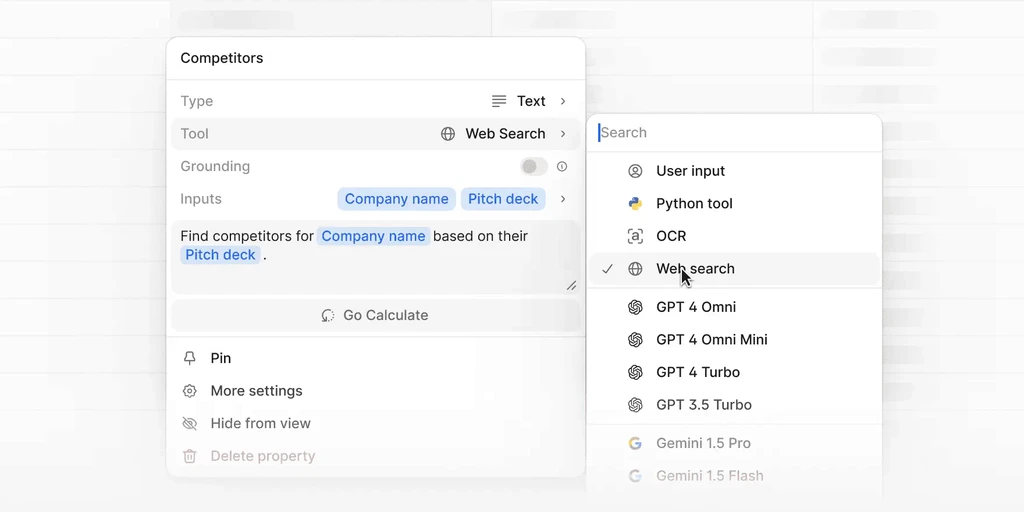Click the prompt box resize handle
Viewport: 1024px width, 512px height.
click(x=571, y=285)
